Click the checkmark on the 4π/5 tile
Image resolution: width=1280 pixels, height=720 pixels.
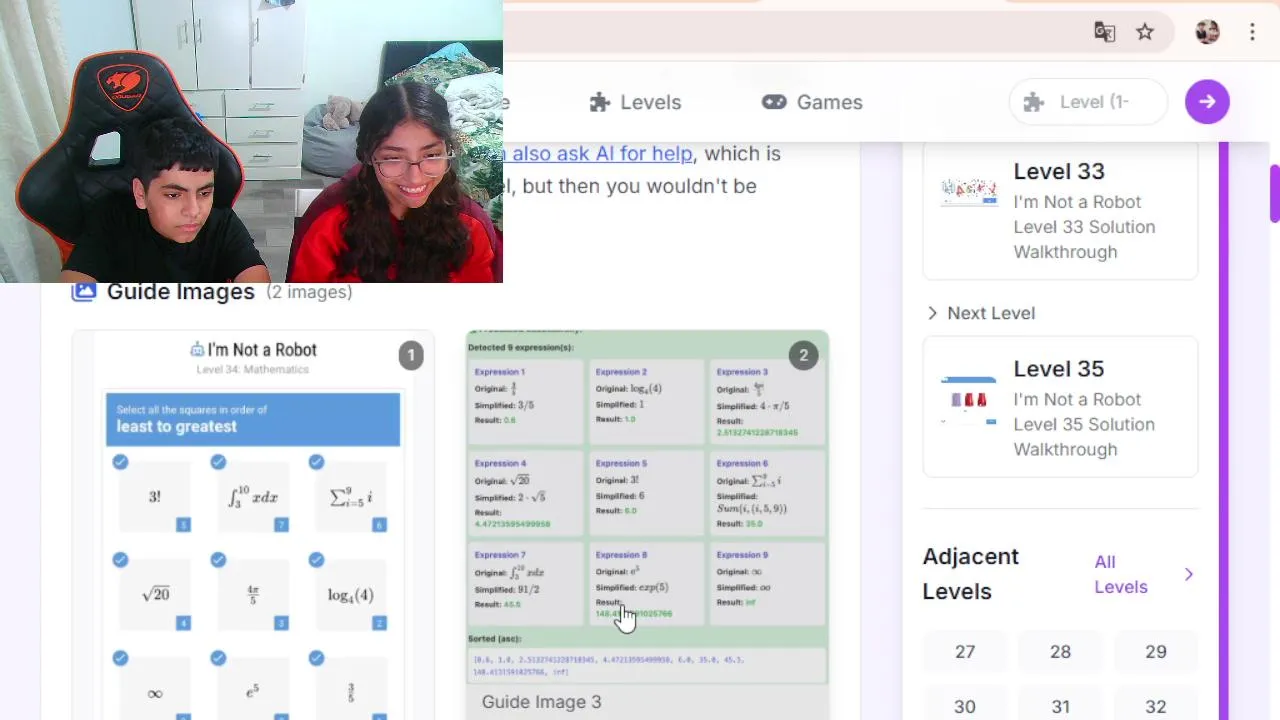point(218,560)
